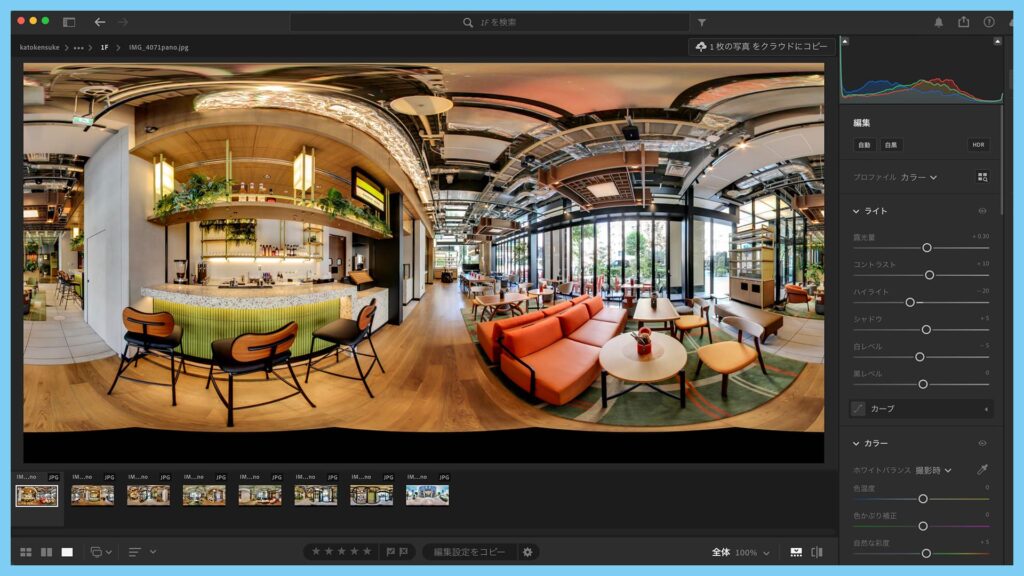This screenshot has width=1024, height=576.
Task: Collapse the ライト section
Action: point(856,211)
